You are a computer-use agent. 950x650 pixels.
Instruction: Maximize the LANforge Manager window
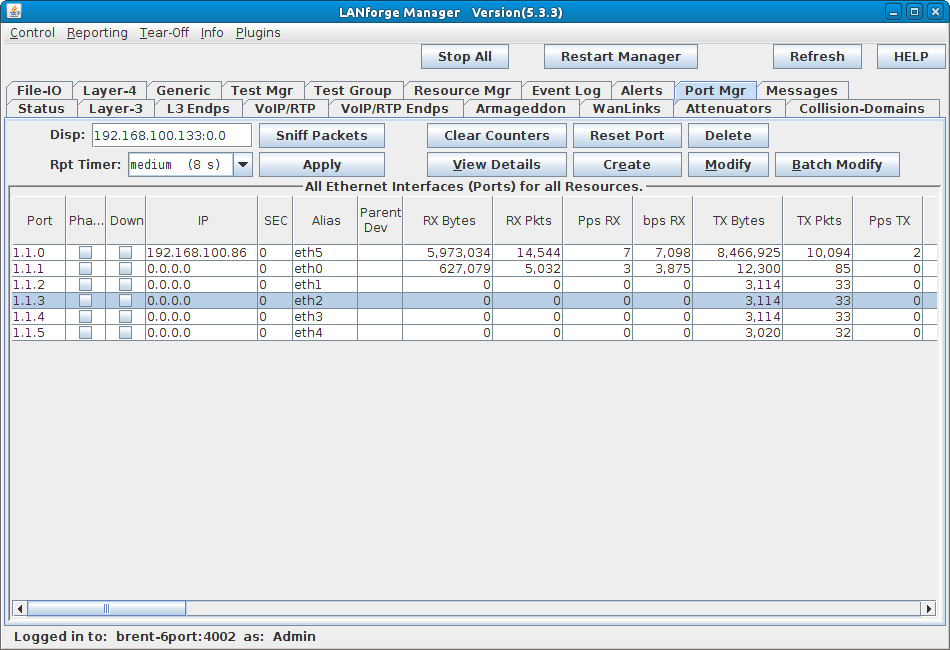click(x=914, y=12)
